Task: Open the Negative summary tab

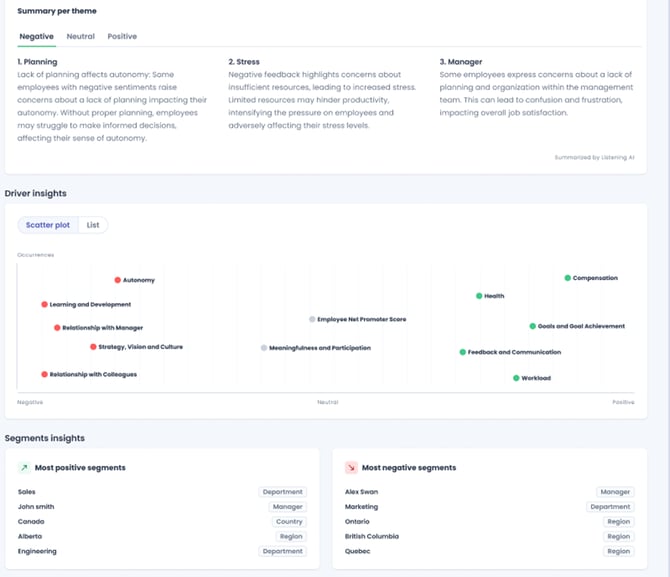Action: [37, 36]
